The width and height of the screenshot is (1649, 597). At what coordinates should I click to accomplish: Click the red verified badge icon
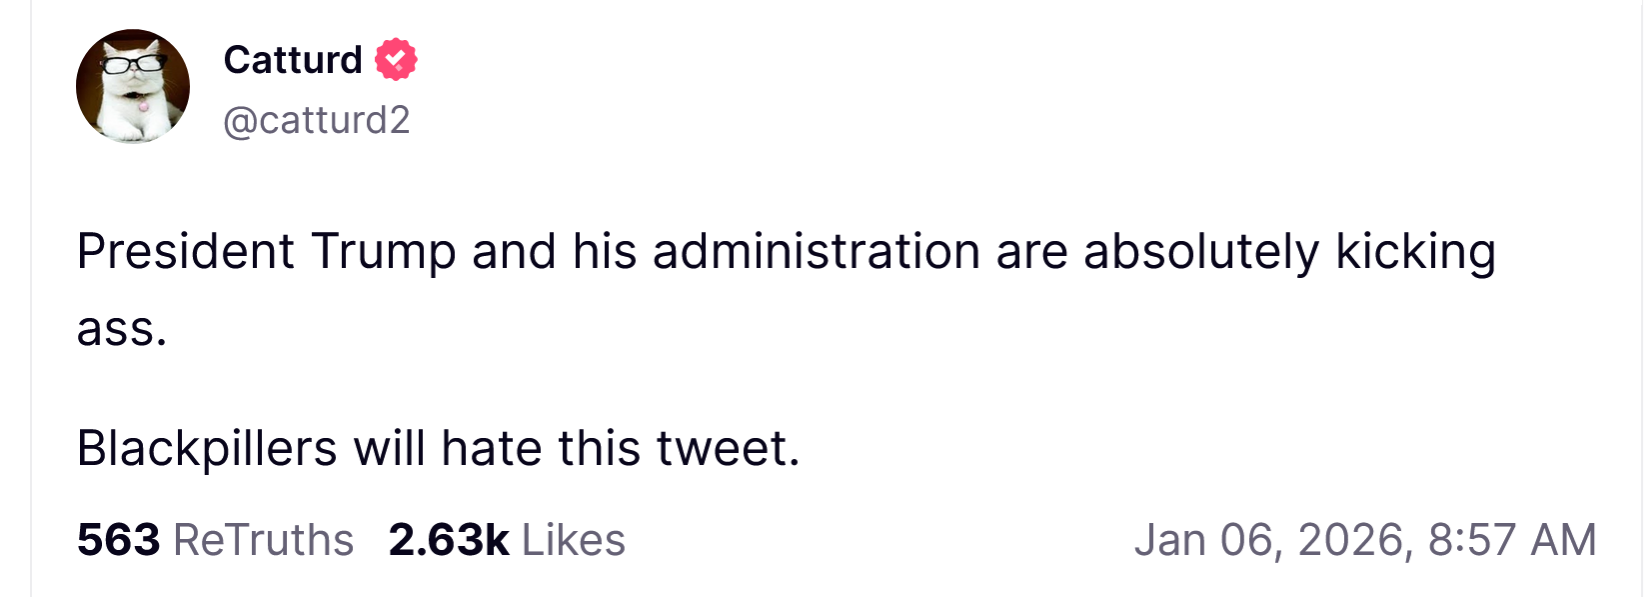point(396,60)
